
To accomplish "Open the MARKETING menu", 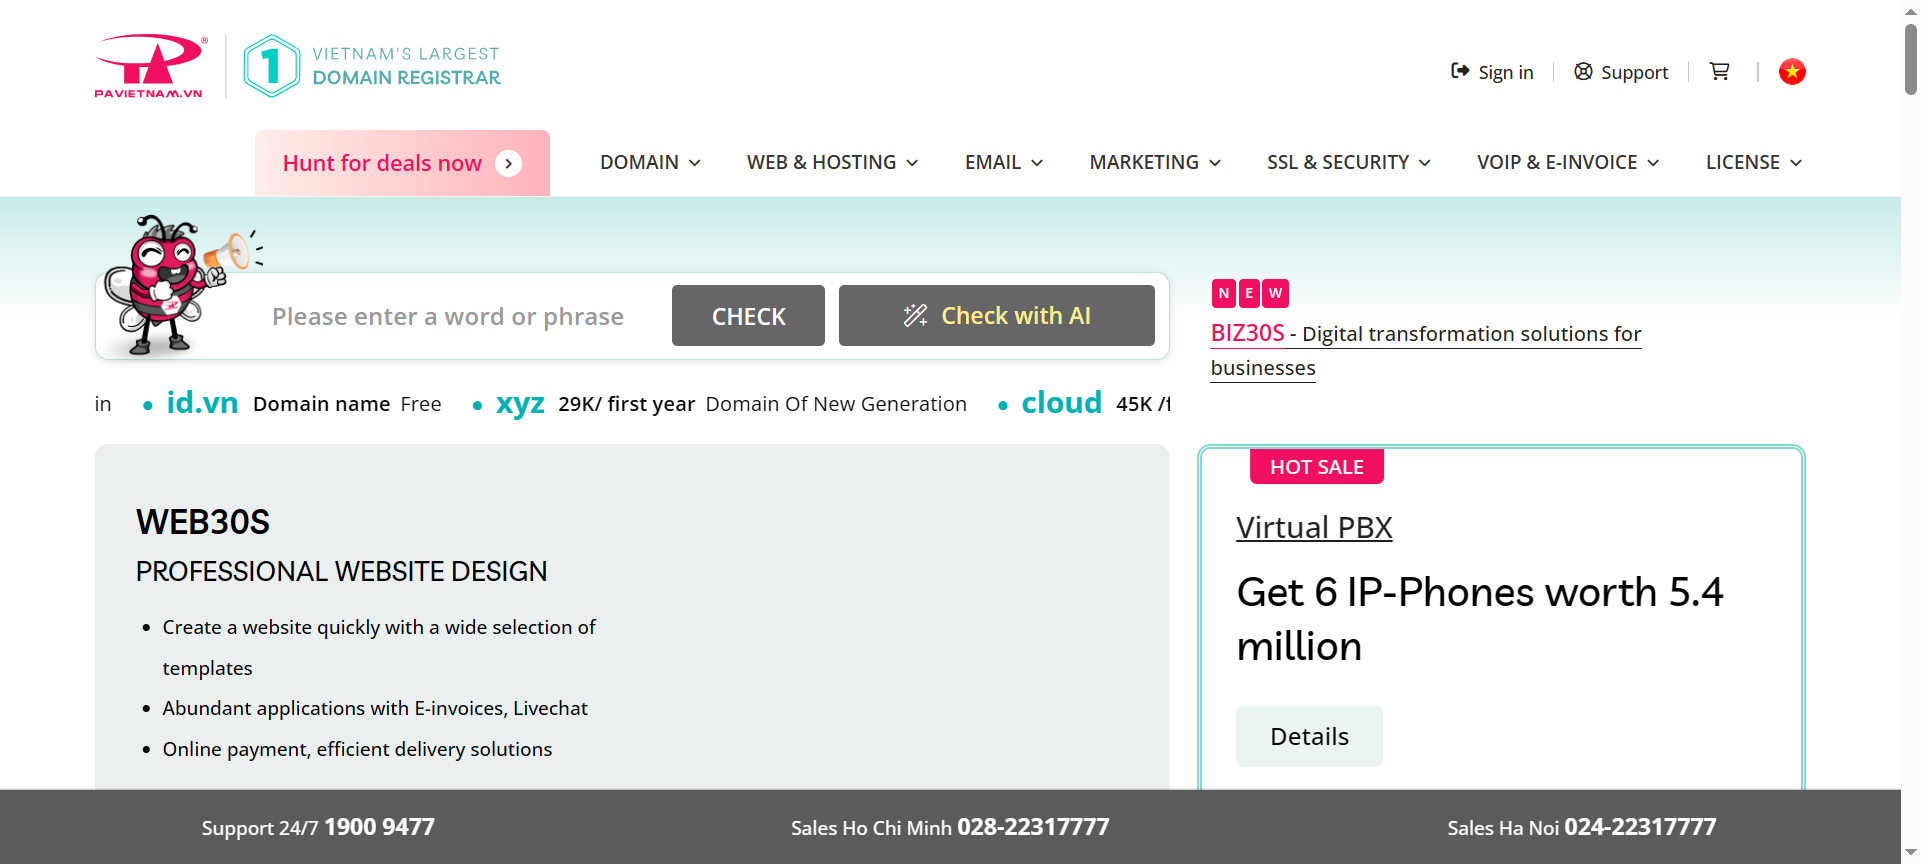I will [x=1155, y=162].
